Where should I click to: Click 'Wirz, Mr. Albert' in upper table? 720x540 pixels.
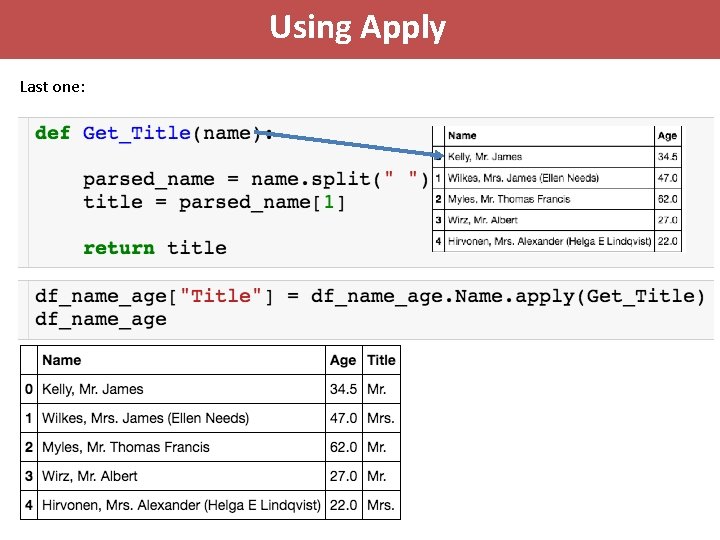[x=483, y=220]
